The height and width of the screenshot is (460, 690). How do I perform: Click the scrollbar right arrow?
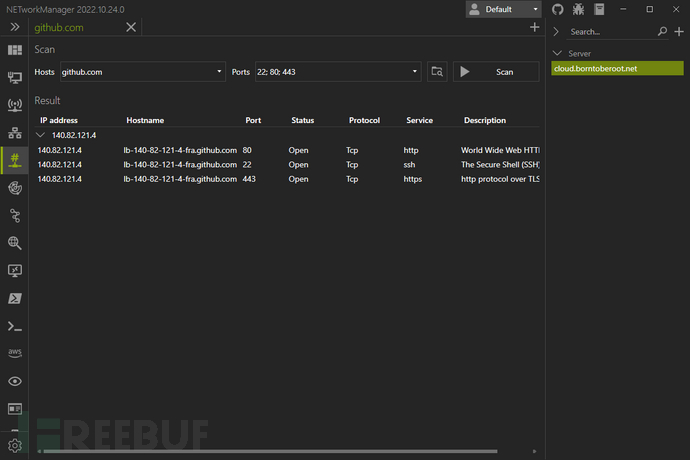coord(534,451)
